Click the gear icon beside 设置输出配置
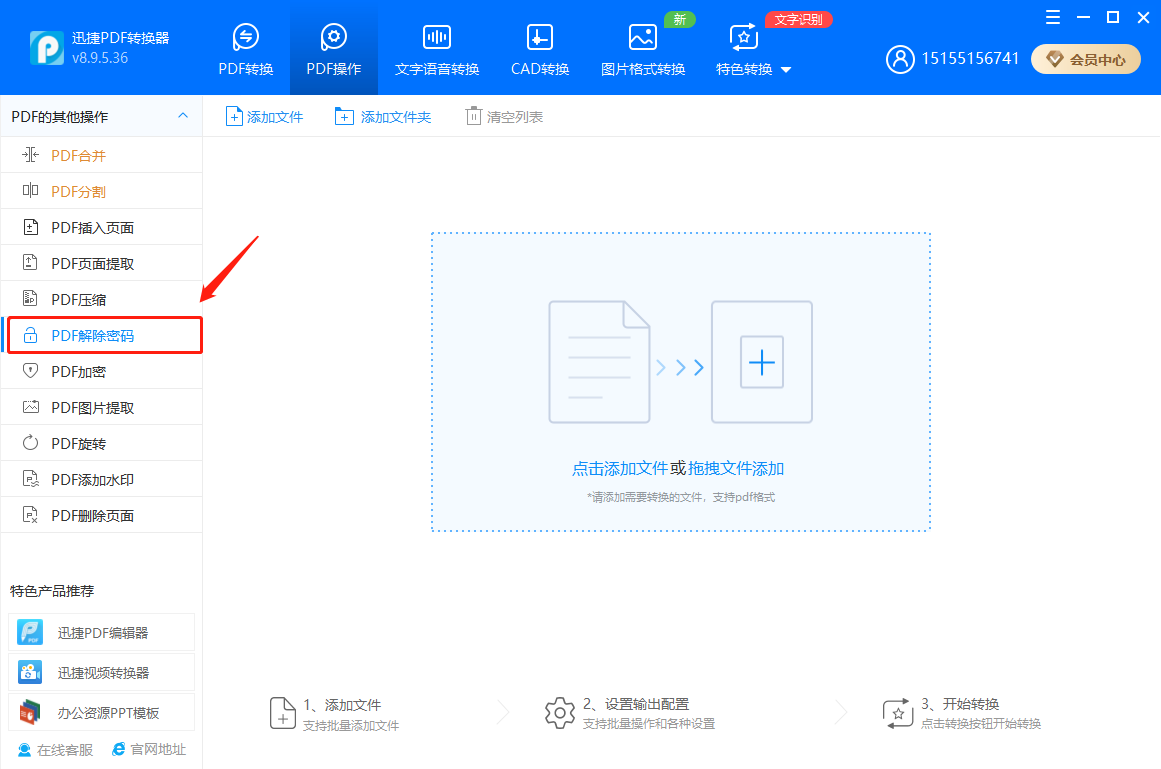The width and height of the screenshot is (1161, 769). [560, 713]
